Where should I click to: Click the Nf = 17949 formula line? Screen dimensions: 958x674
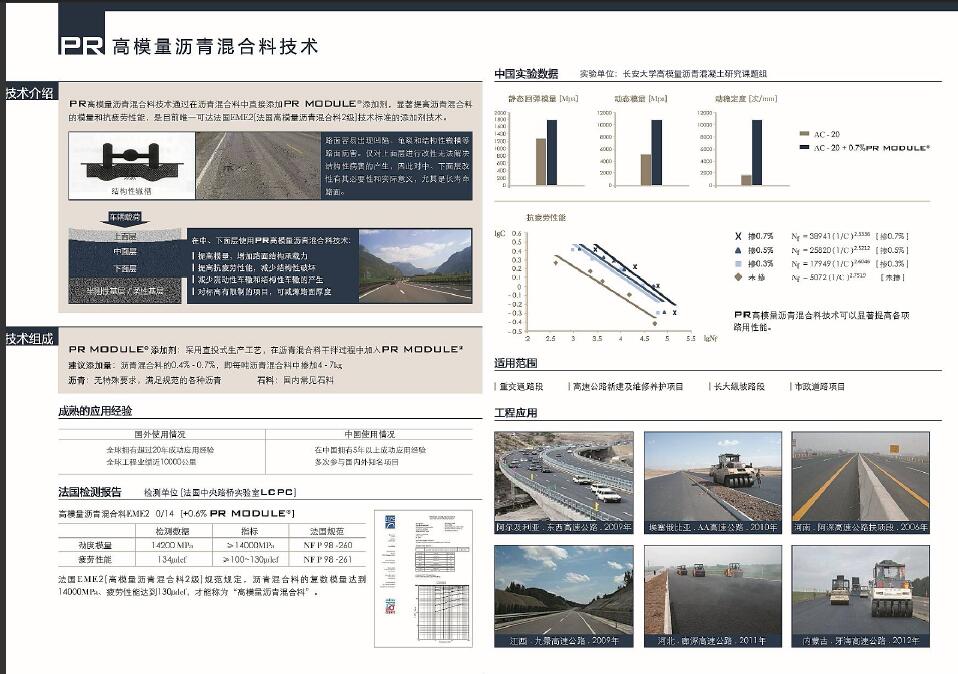850,264
